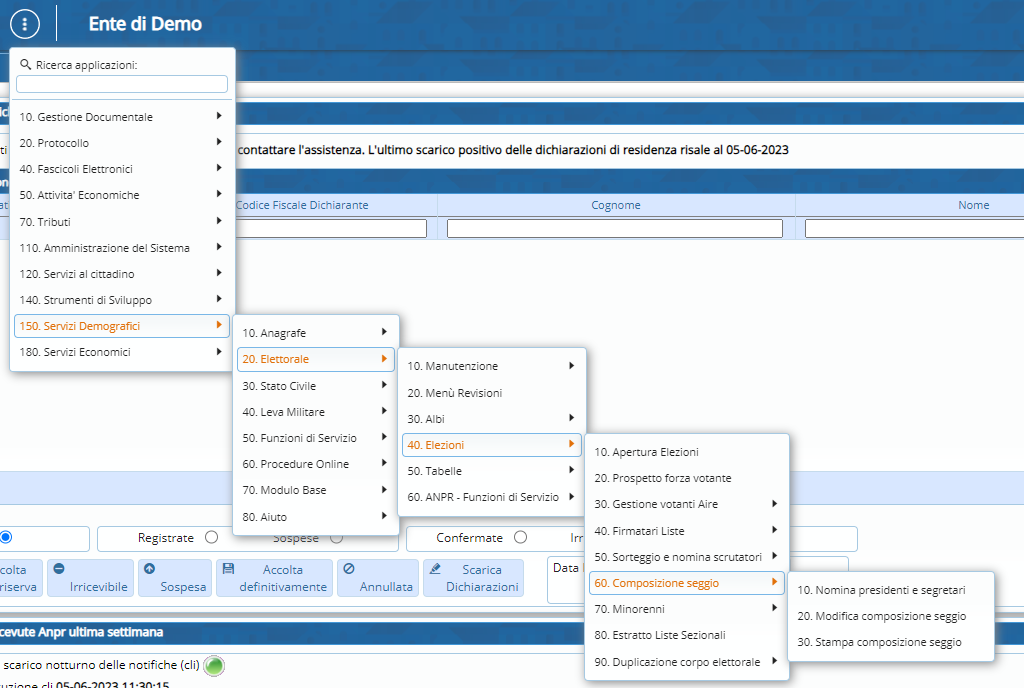Viewport: 1024px width, 688px height.
Task: Expand 30. Gestione votanti Aire submenu
Action: tap(686, 504)
